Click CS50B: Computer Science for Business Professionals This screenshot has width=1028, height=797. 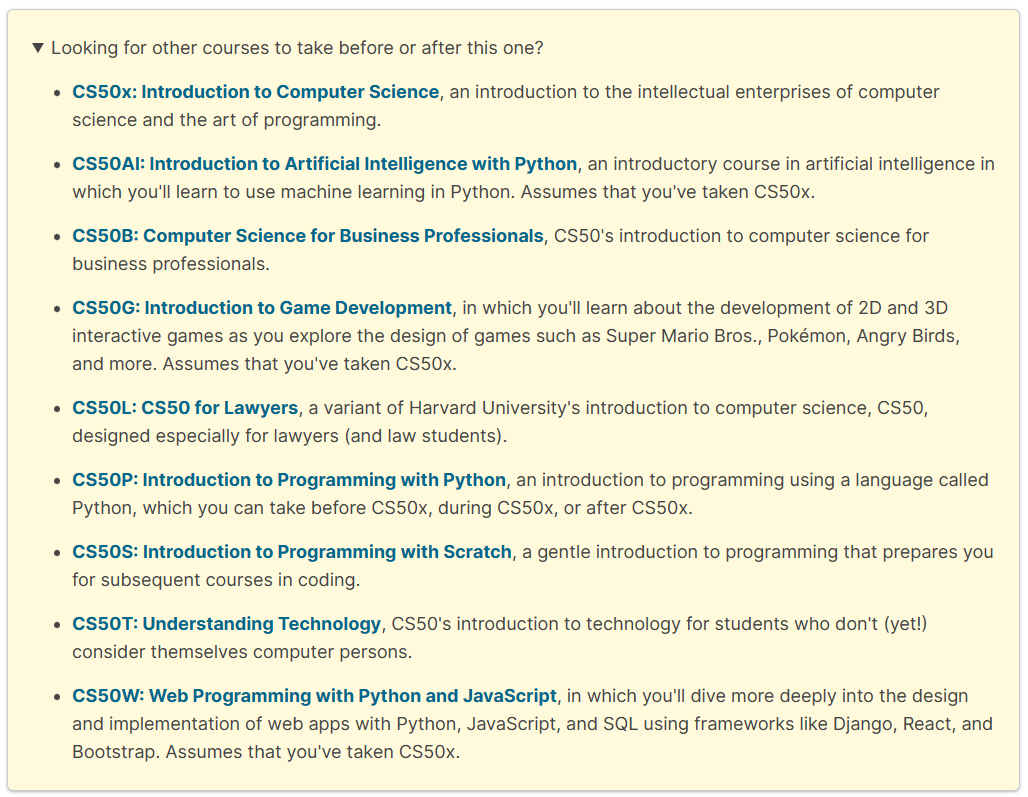click(303, 235)
